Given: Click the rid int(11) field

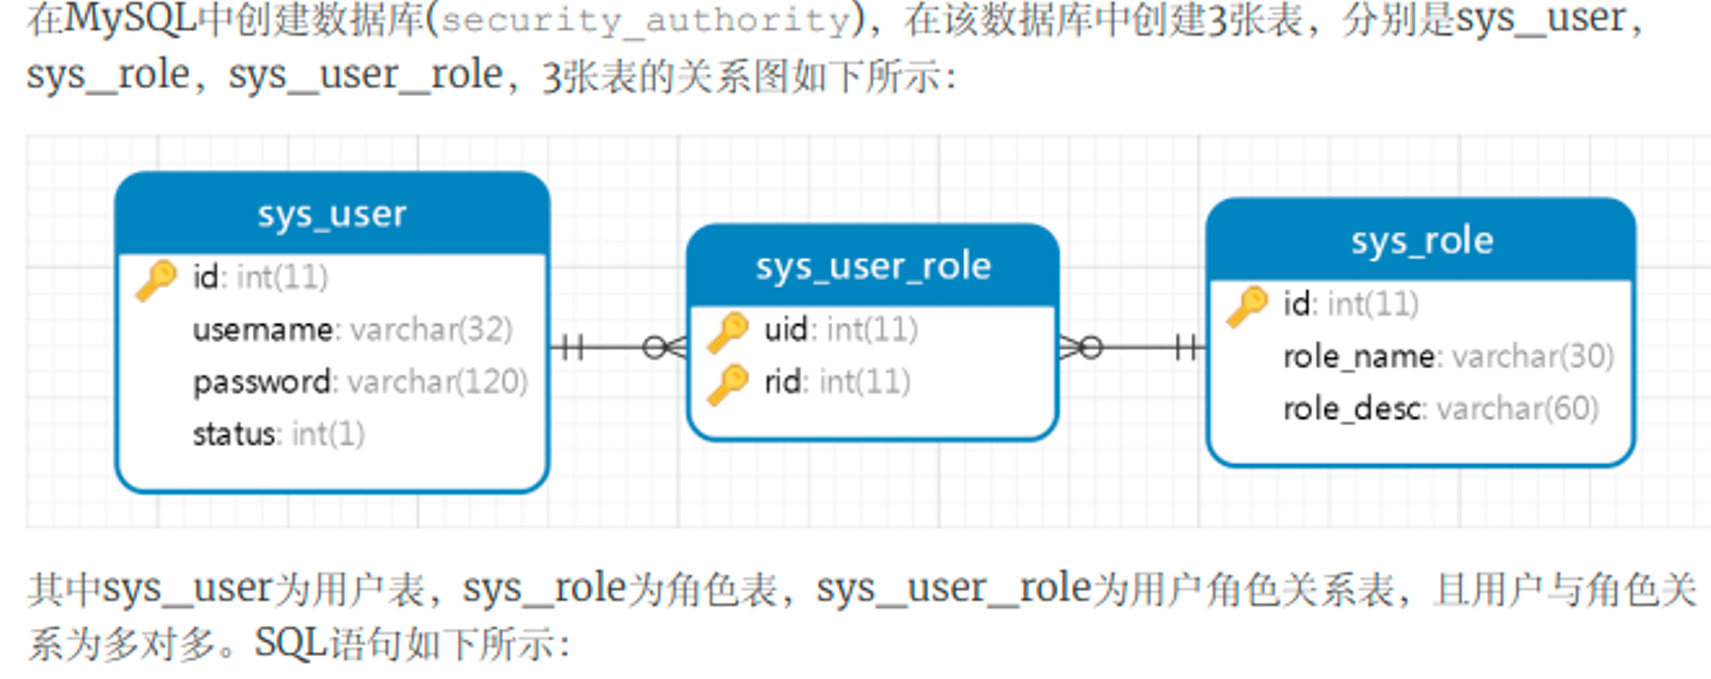Looking at the screenshot, I should pos(836,382).
